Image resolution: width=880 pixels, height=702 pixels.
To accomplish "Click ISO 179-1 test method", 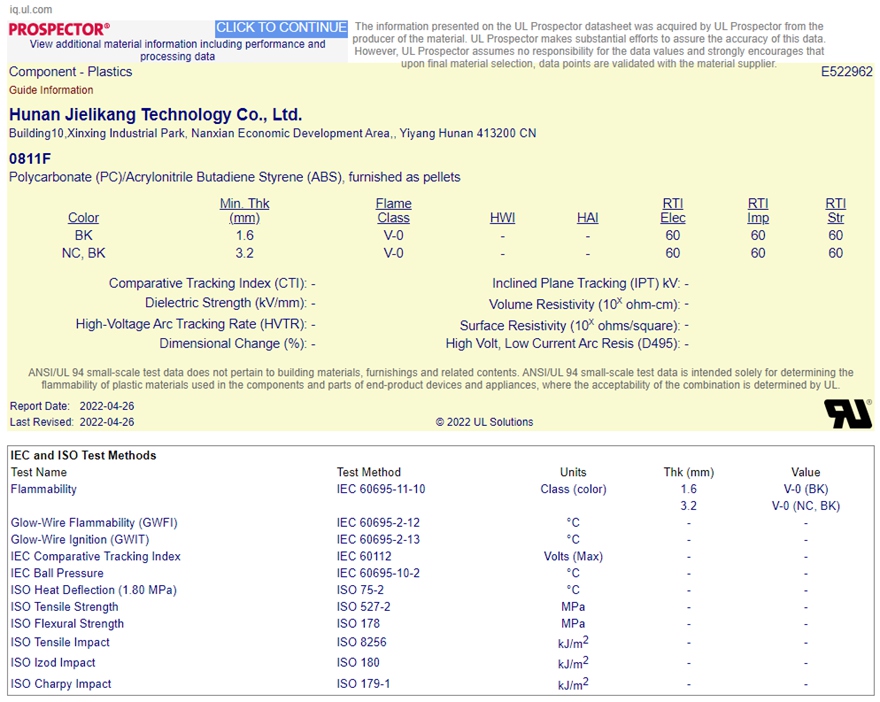I will pyautogui.click(x=364, y=683).
